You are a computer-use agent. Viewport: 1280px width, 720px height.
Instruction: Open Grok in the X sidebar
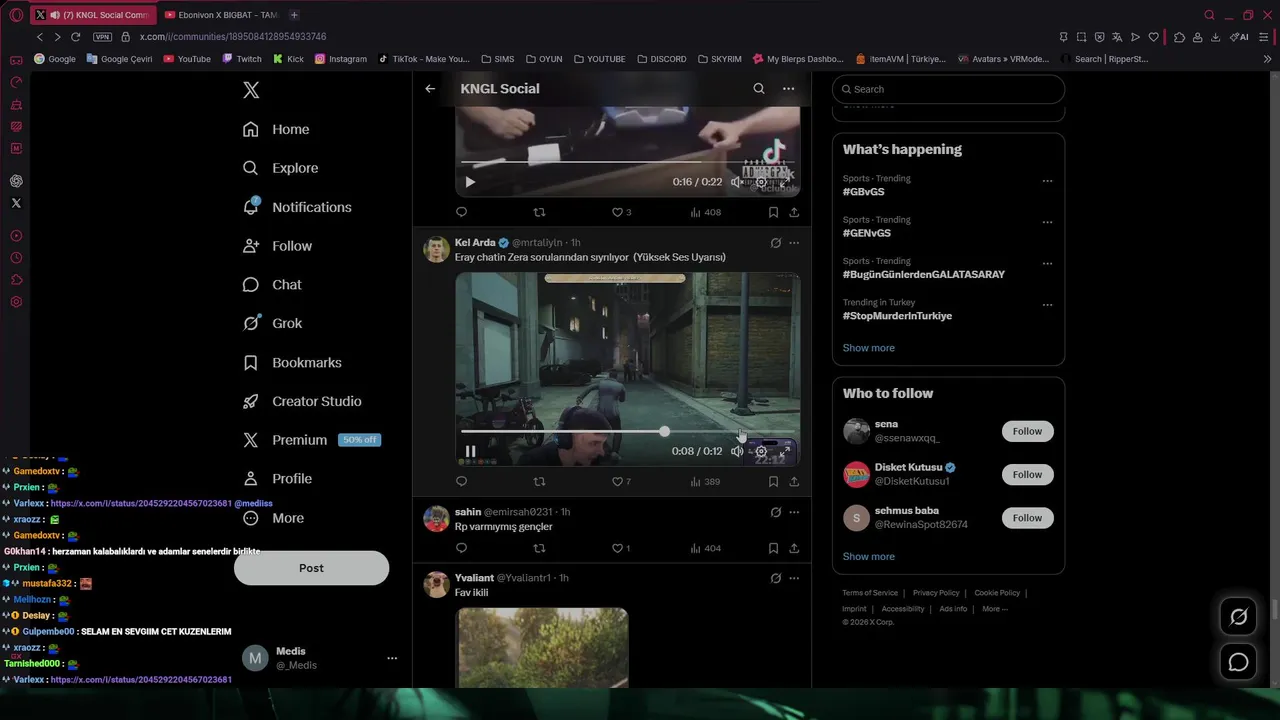(x=272, y=323)
